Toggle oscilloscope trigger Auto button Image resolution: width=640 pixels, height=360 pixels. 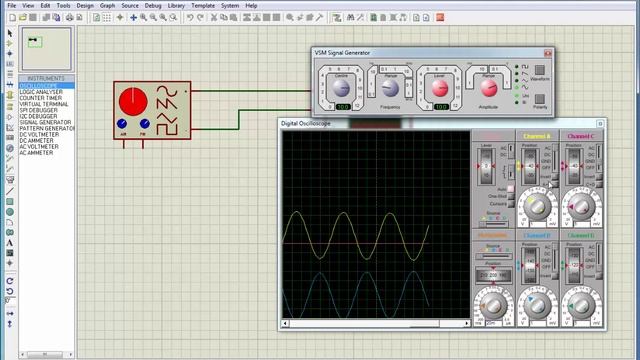pyautogui.click(x=511, y=189)
